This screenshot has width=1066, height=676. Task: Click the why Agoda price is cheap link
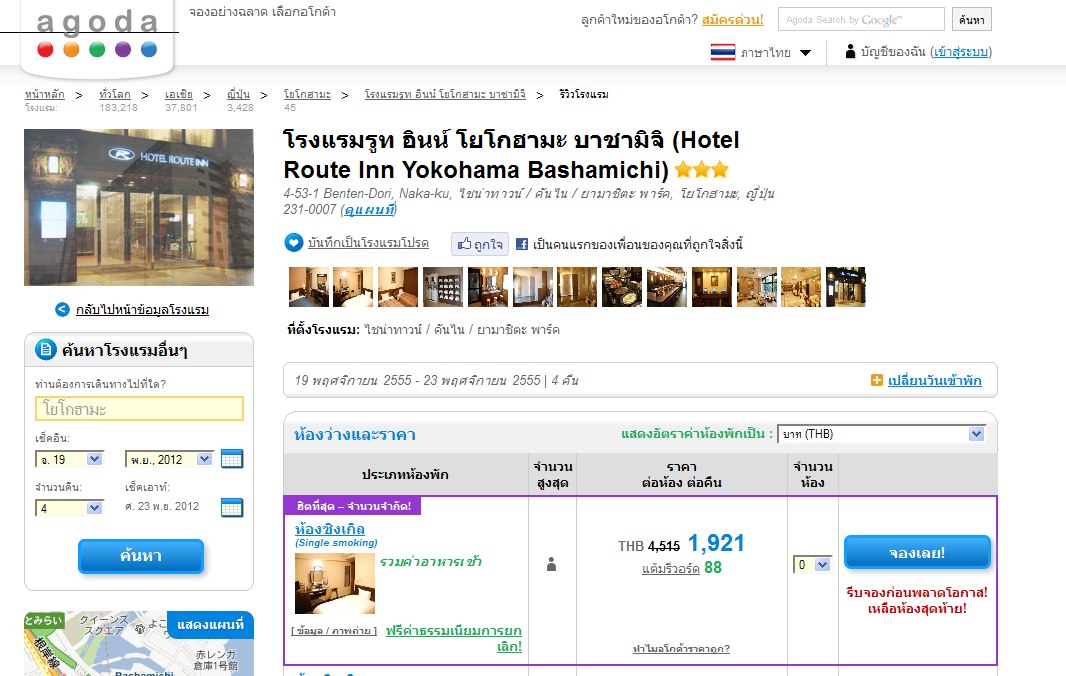681,649
